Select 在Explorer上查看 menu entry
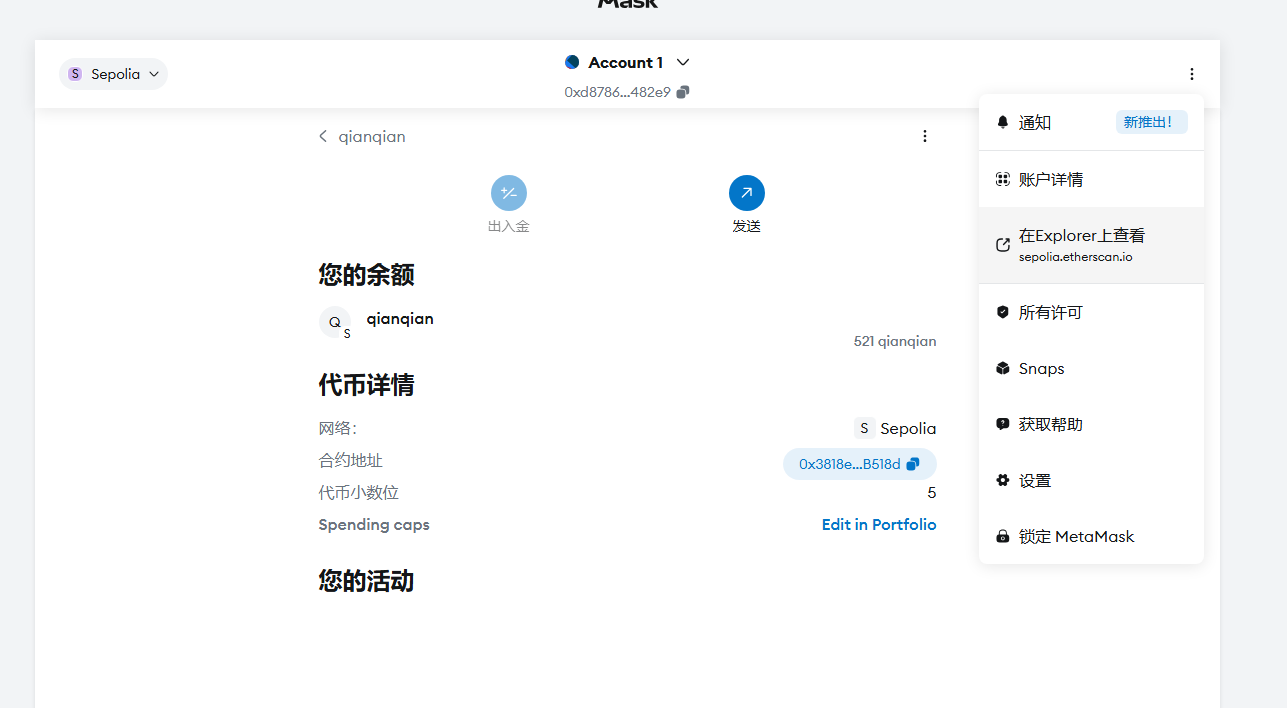1287x708 pixels. click(1091, 245)
